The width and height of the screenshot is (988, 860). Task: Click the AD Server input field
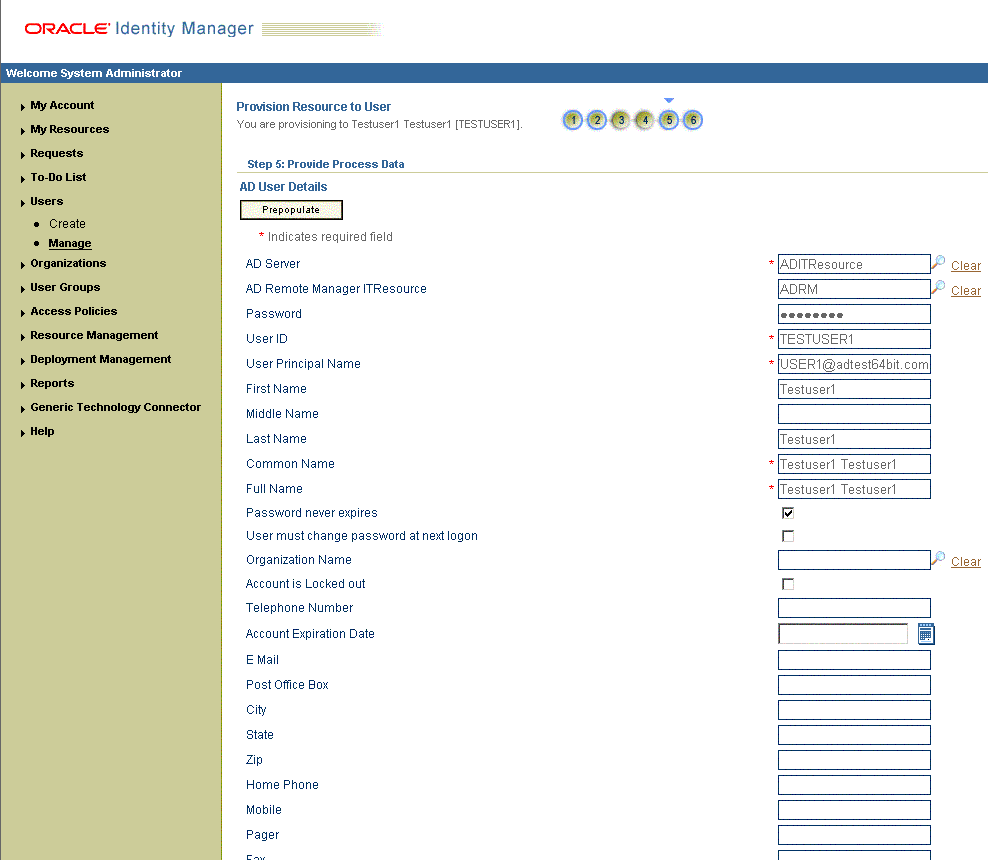(x=854, y=264)
